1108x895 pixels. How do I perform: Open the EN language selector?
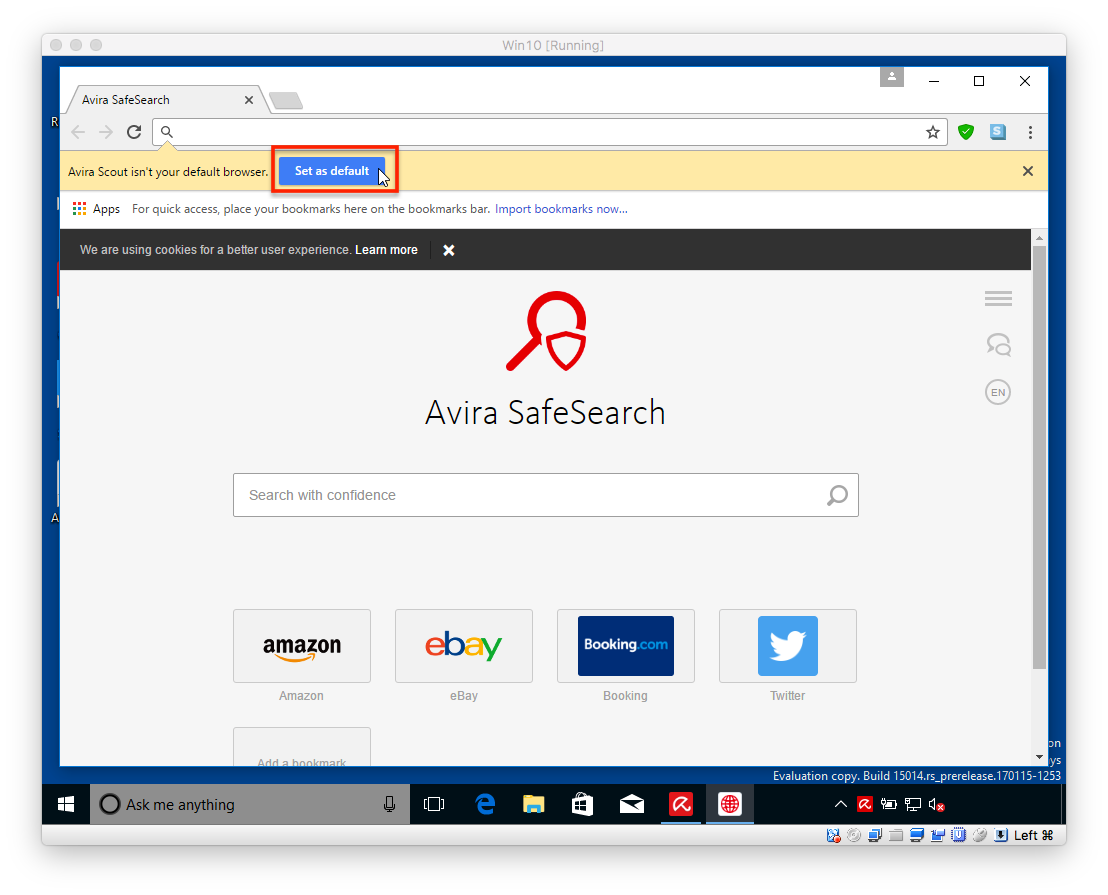click(997, 391)
